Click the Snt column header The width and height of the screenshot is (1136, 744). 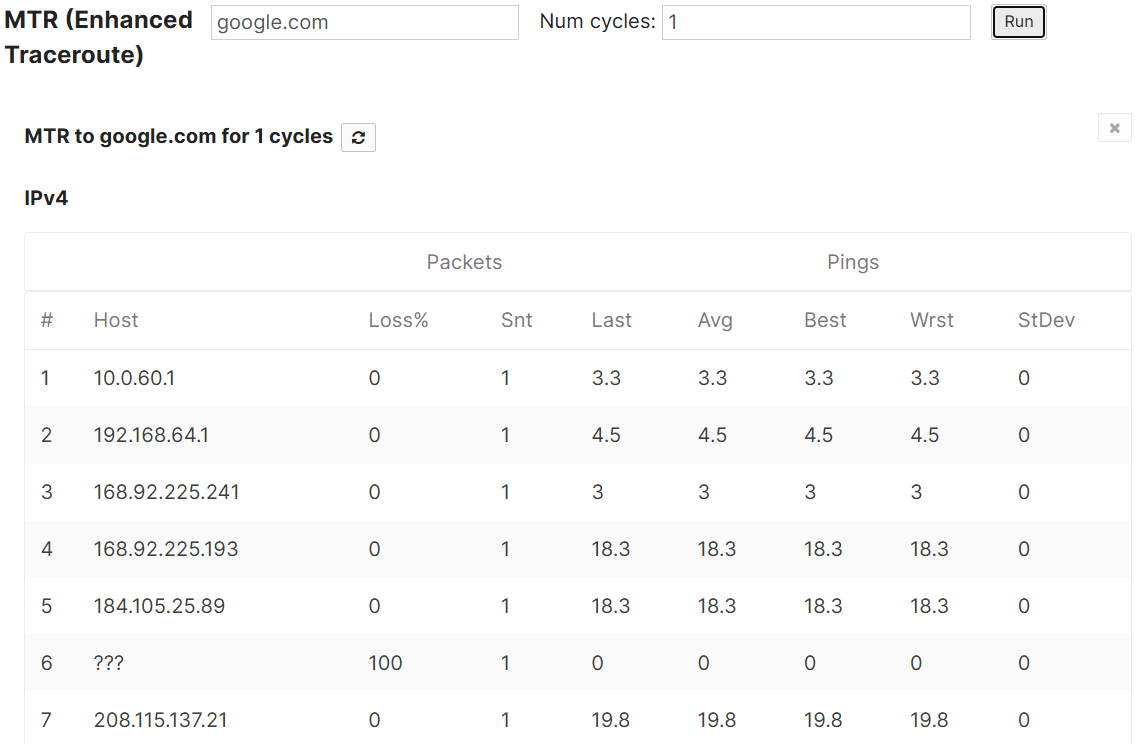[x=517, y=320]
